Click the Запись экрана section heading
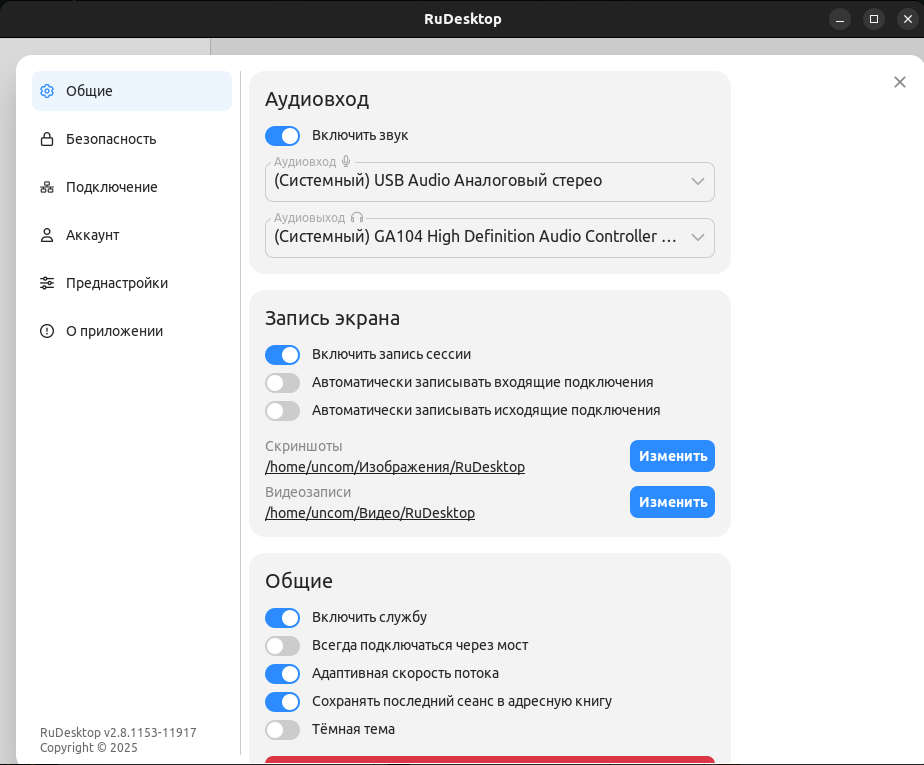Screen dimensions: 924x765 pos(332,318)
